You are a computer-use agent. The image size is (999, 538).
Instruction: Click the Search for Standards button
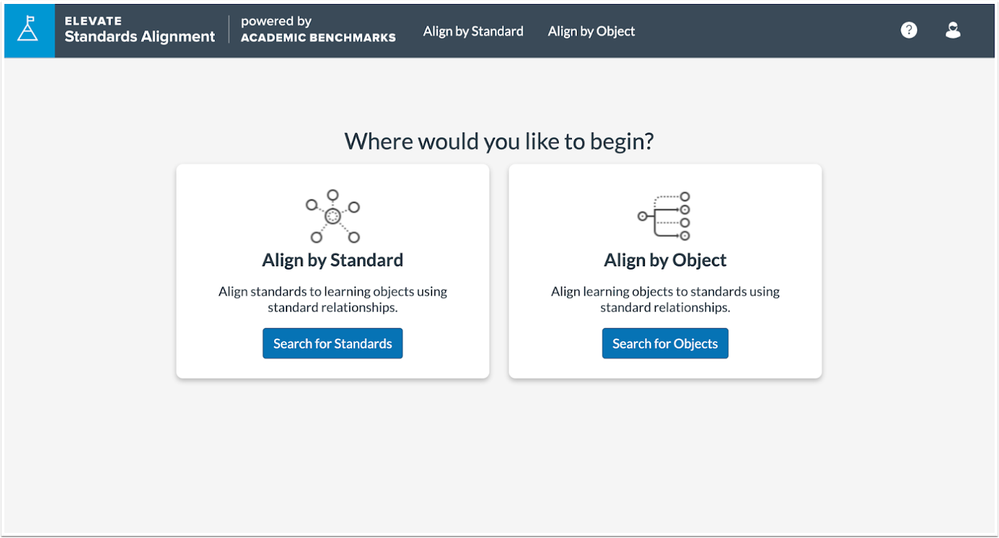333,344
